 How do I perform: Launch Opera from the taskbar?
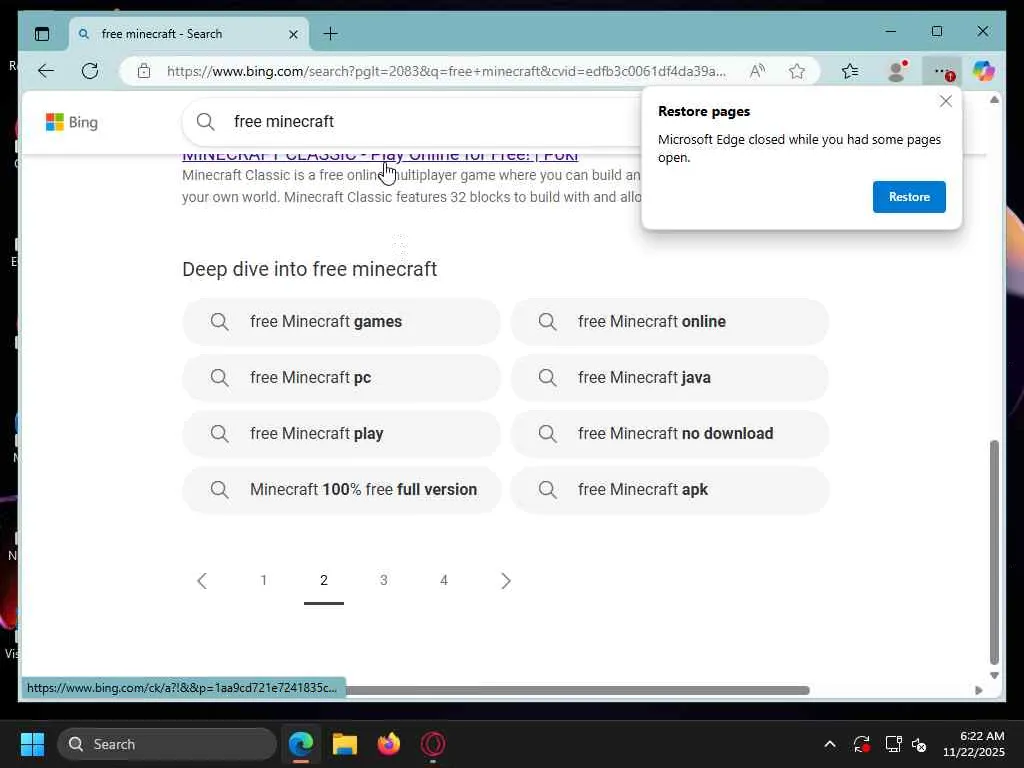(x=433, y=744)
